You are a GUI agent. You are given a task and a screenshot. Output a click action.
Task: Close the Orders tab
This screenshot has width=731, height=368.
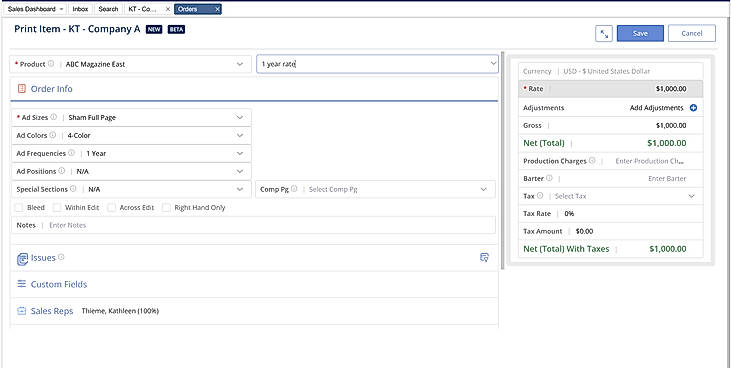(217, 9)
